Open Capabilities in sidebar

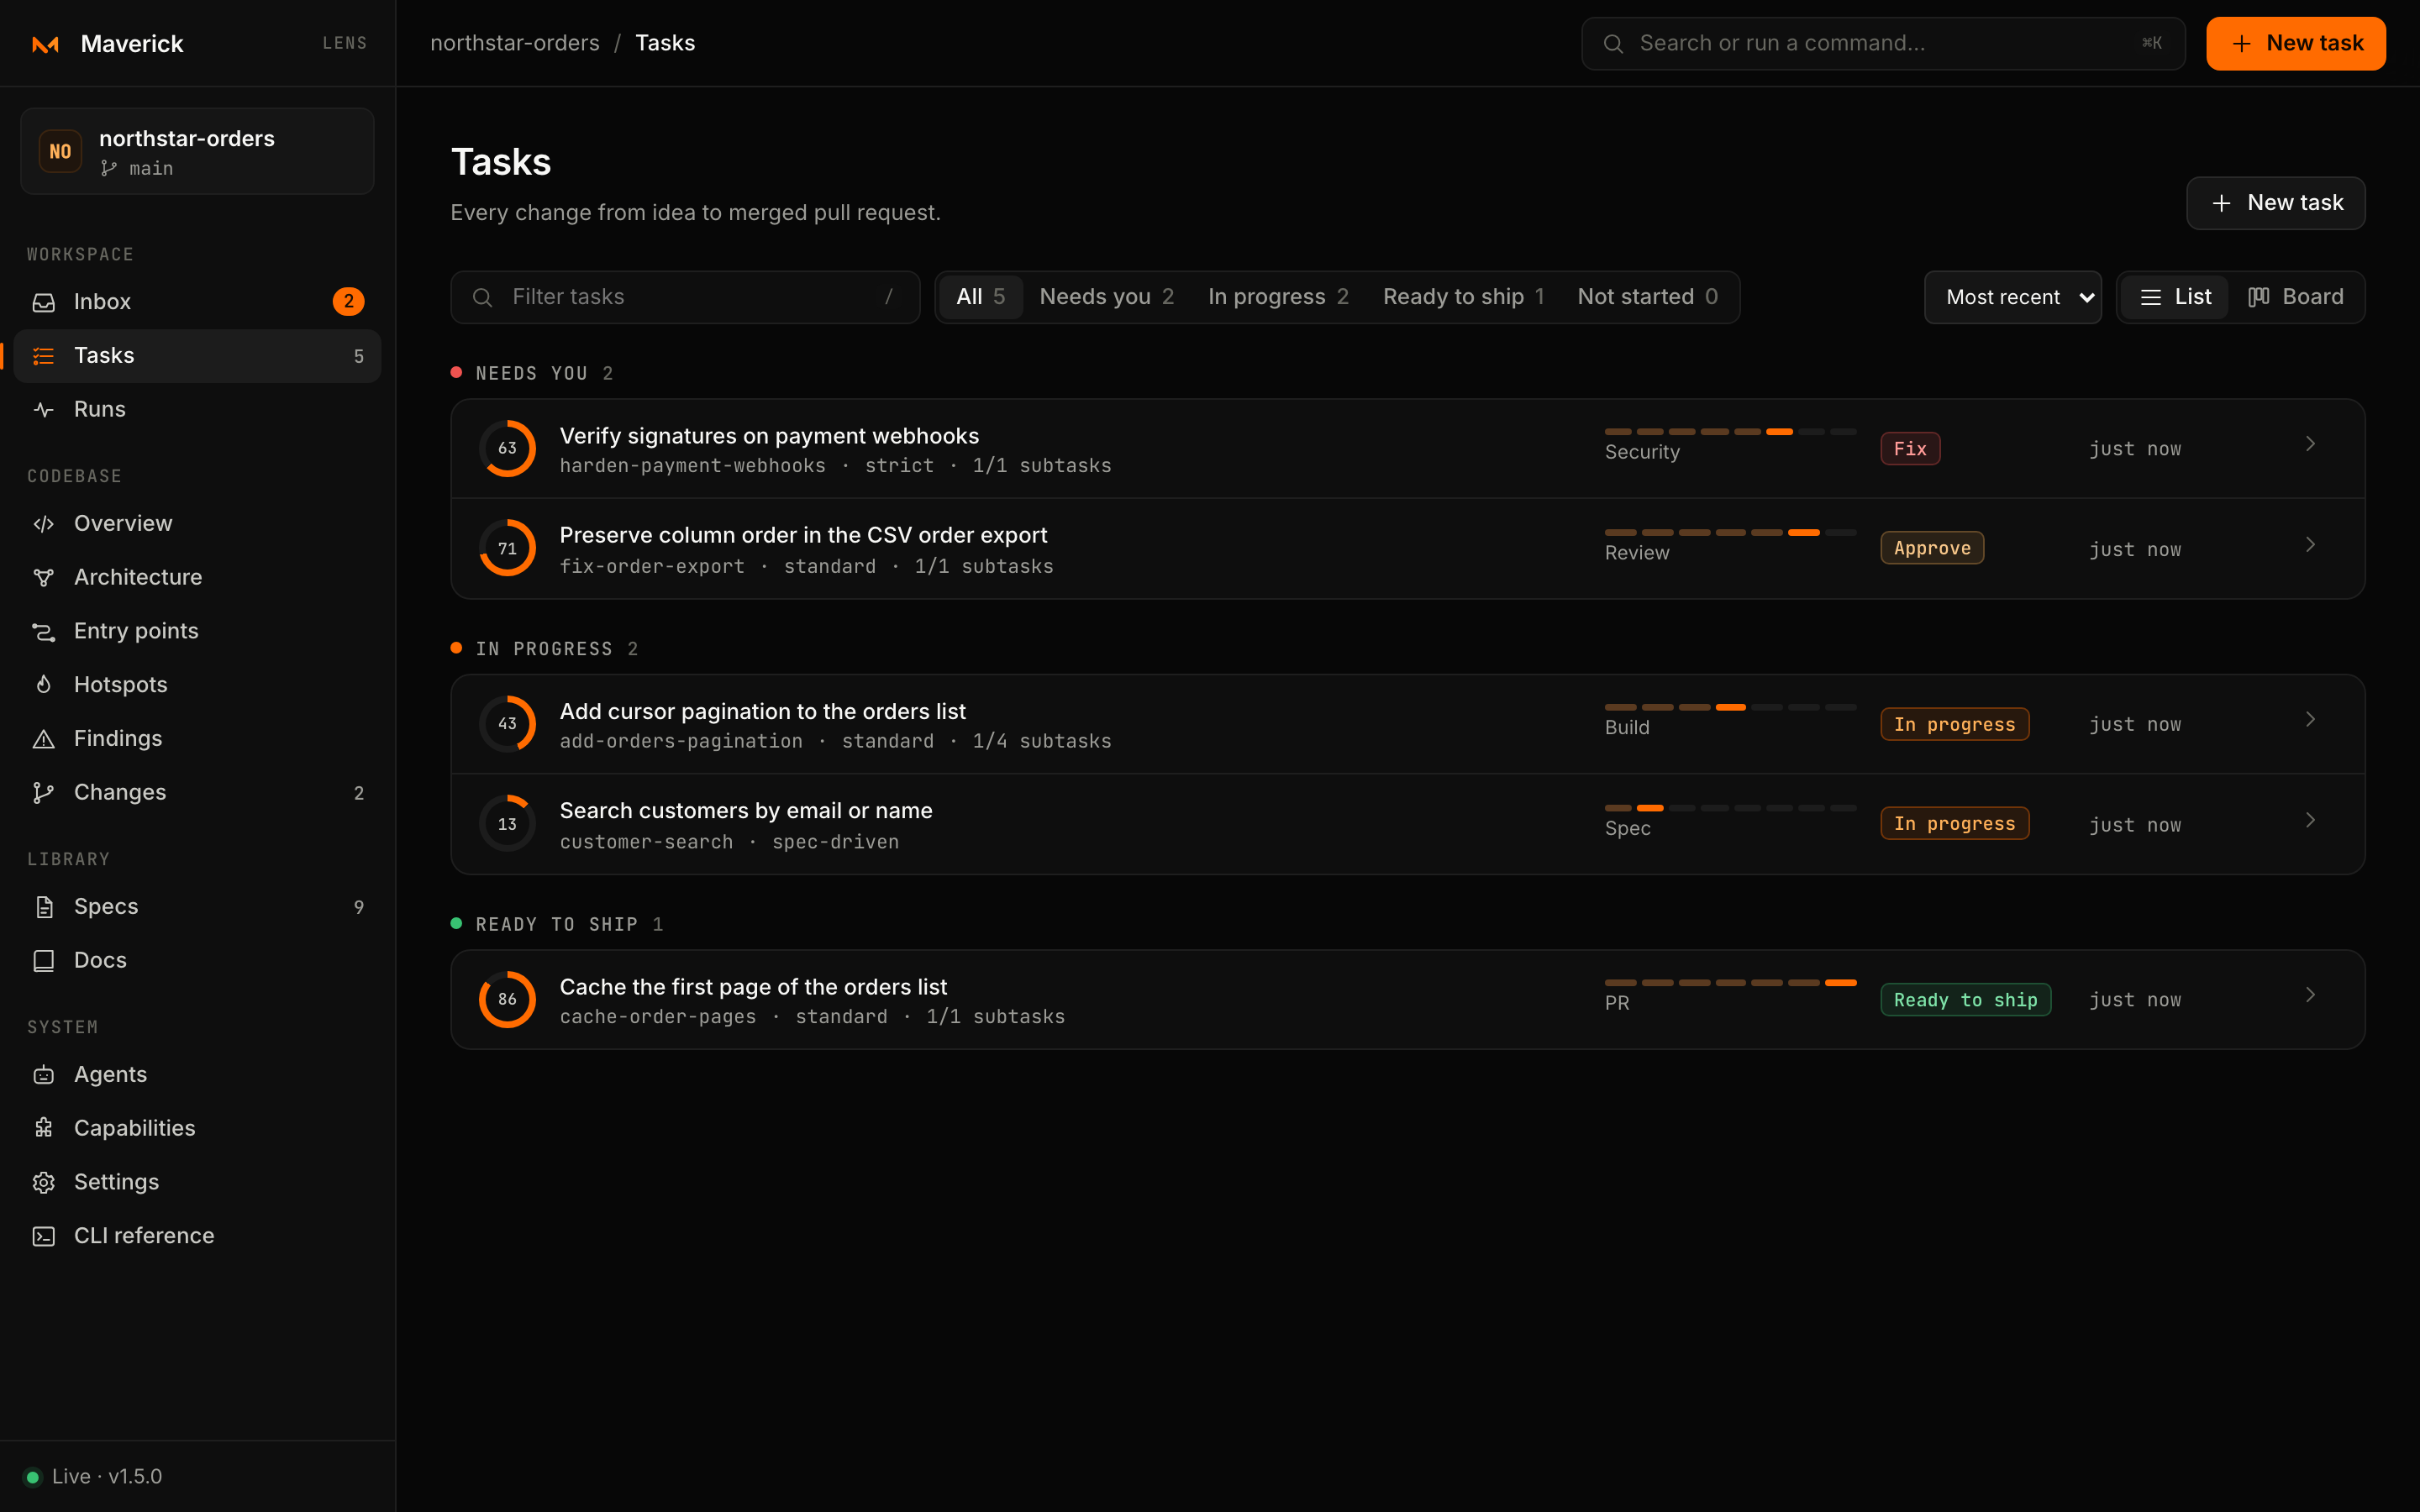pyautogui.click(x=197, y=1128)
